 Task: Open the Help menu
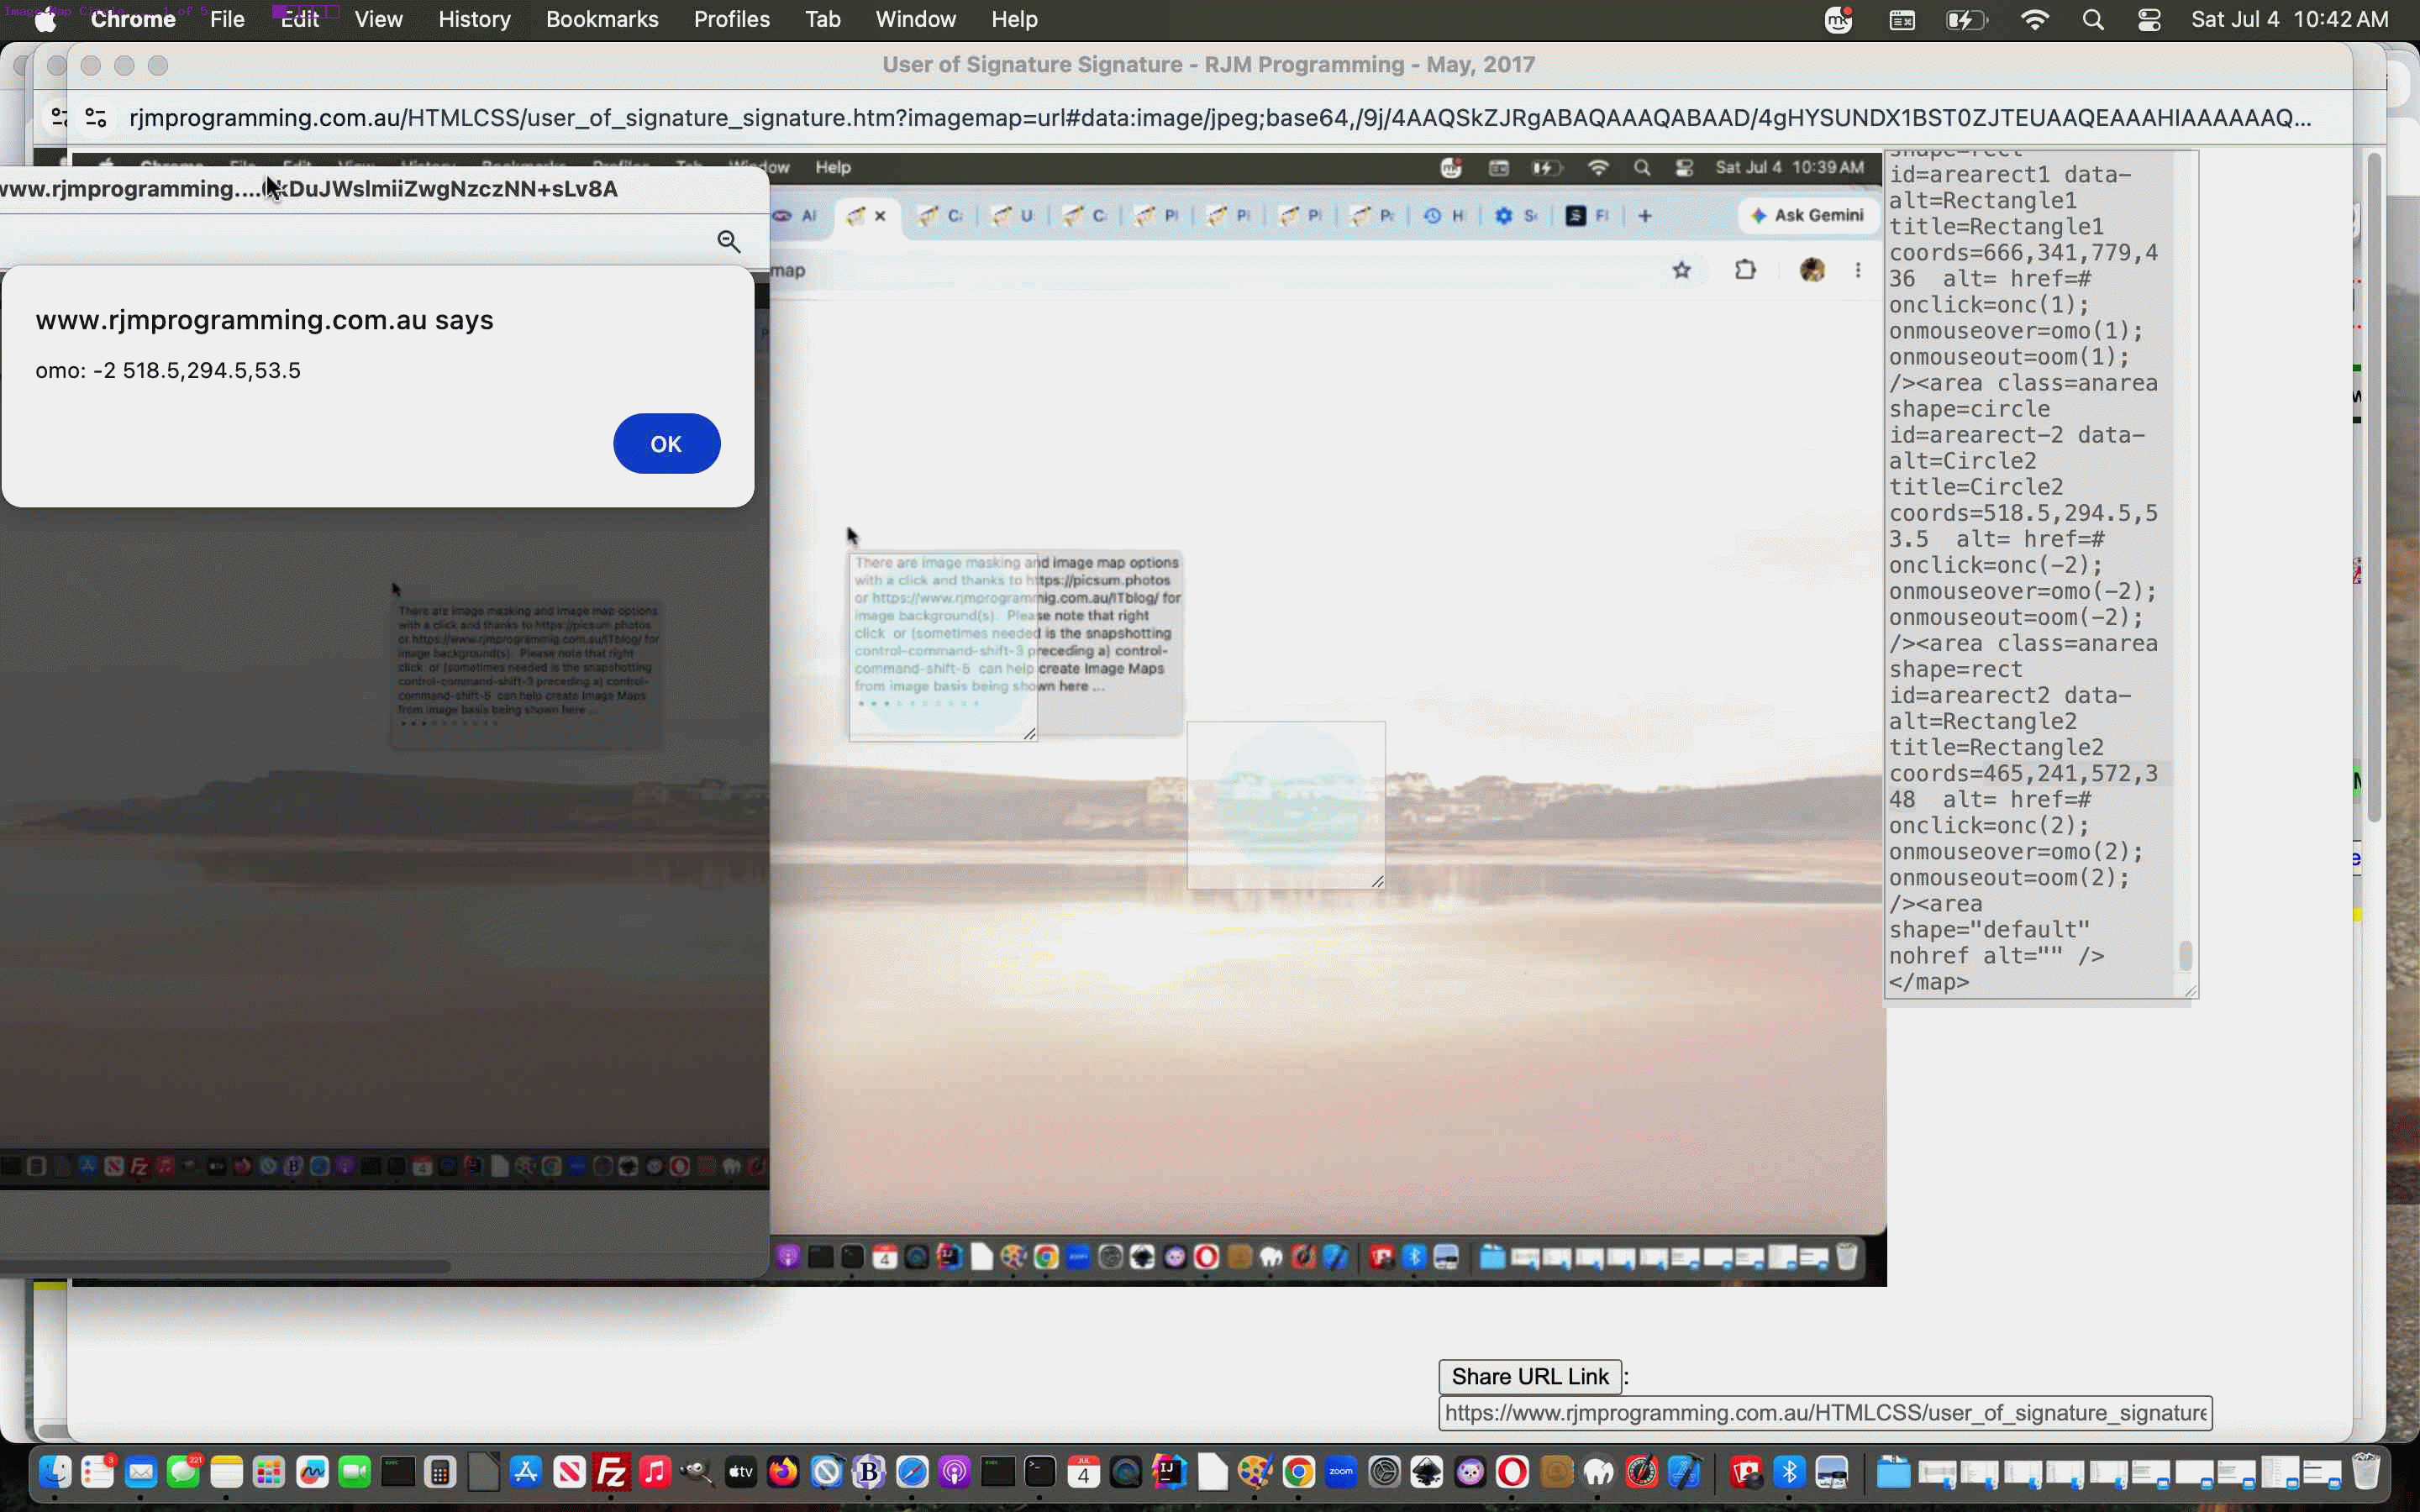click(x=1014, y=19)
